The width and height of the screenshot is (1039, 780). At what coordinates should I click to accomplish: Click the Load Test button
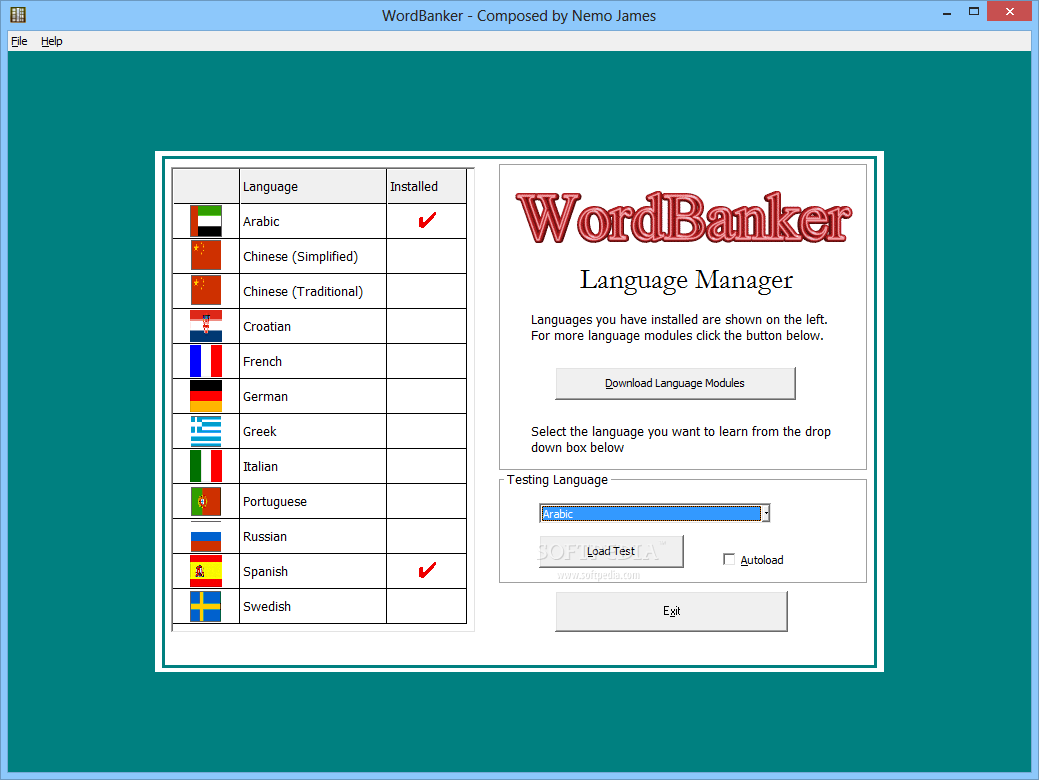[x=611, y=551]
